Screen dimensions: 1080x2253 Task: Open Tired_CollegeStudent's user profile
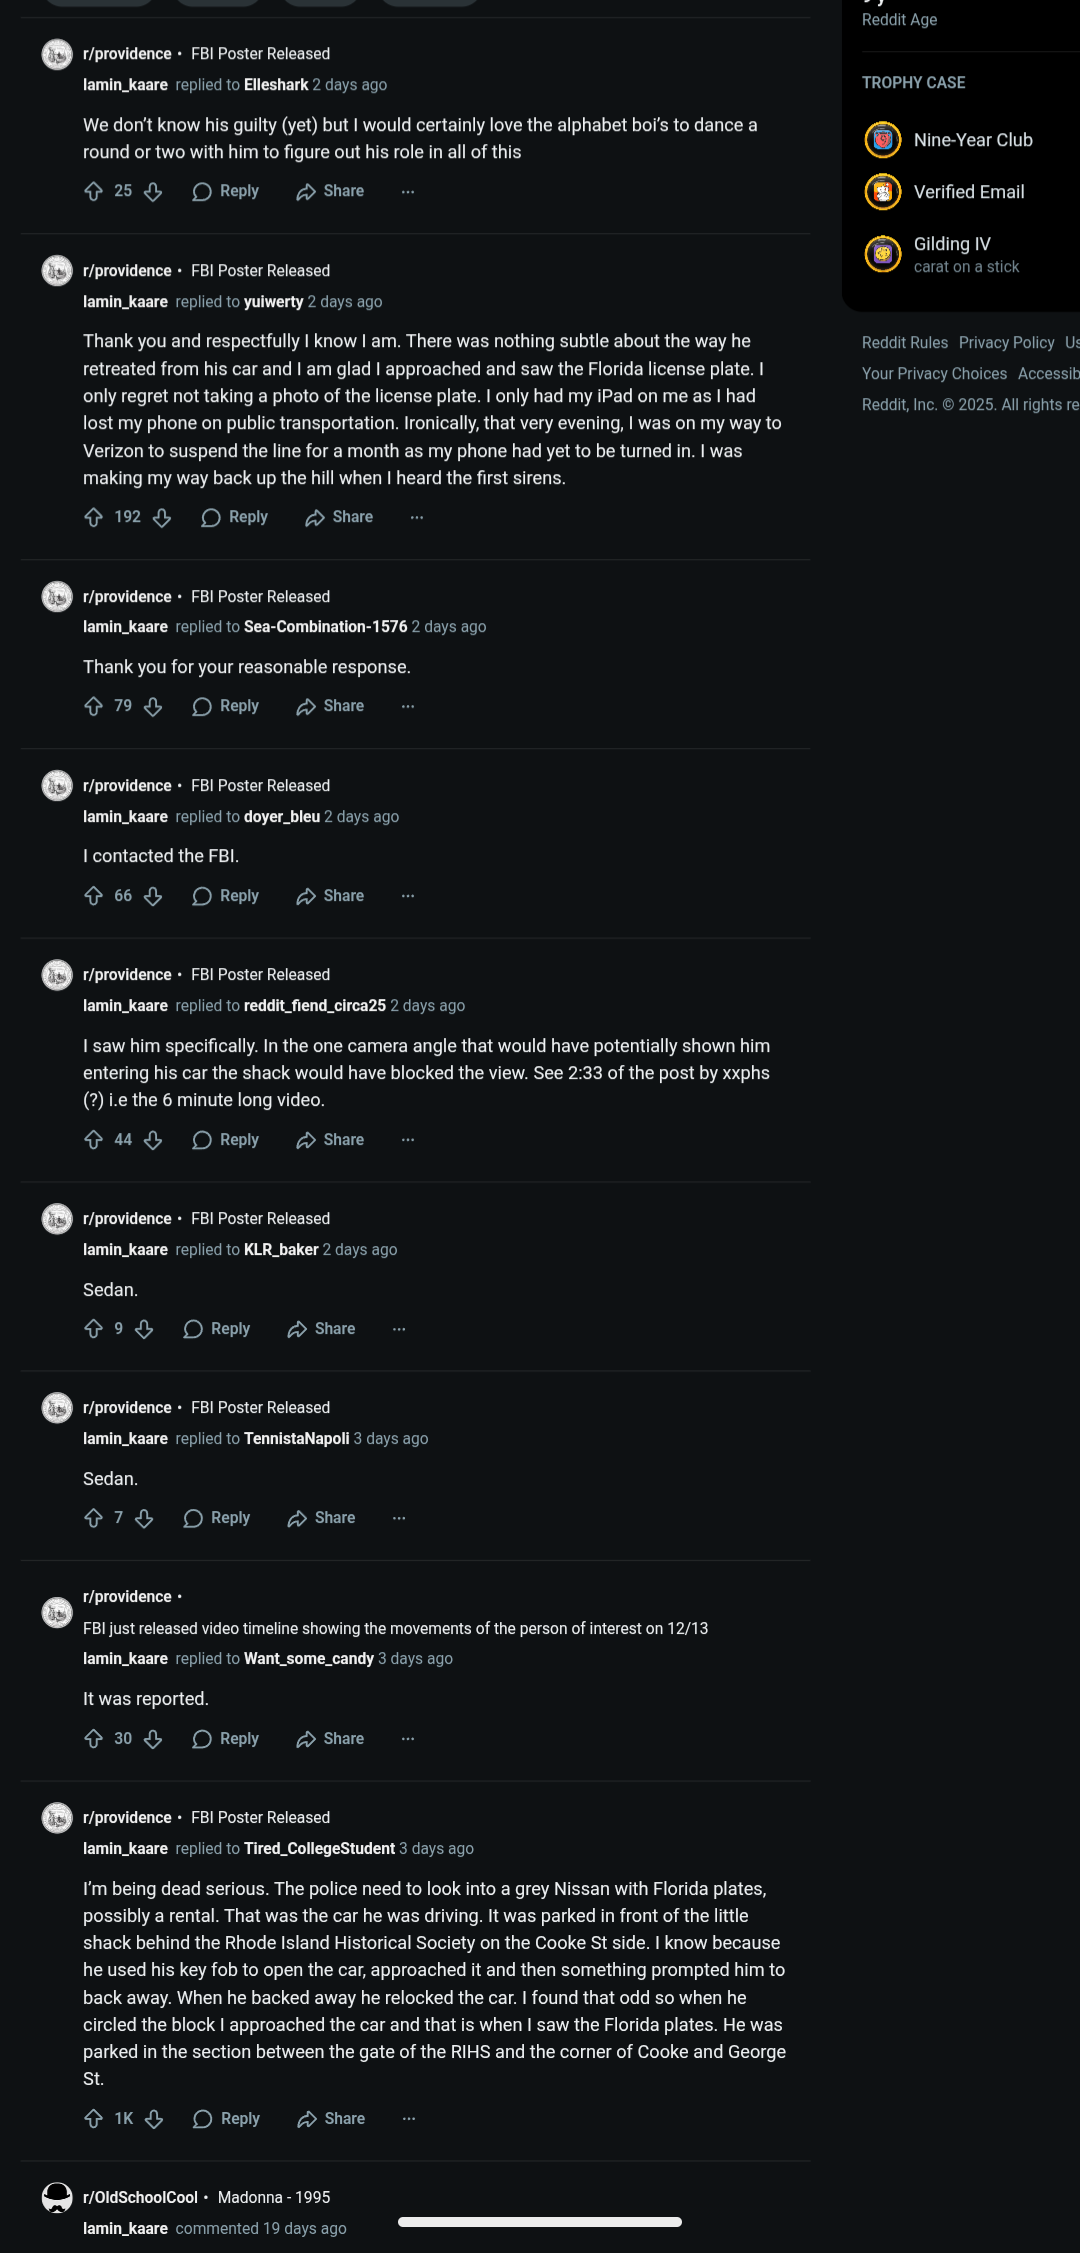click(x=319, y=1848)
